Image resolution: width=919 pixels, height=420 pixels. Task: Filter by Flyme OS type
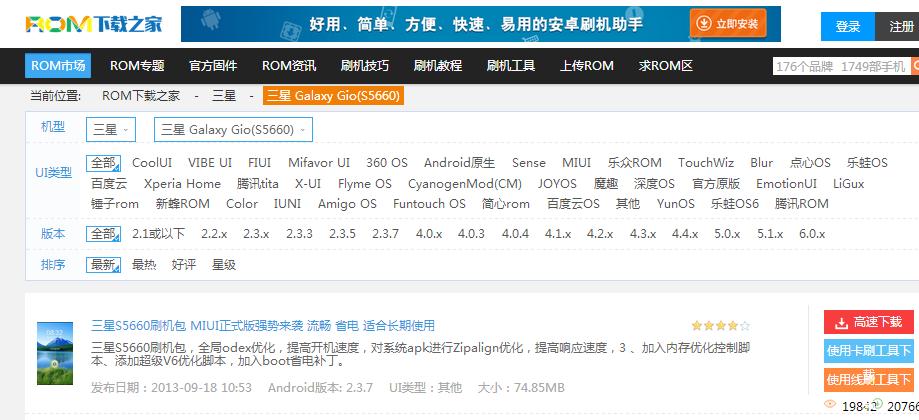click(365, 184)
